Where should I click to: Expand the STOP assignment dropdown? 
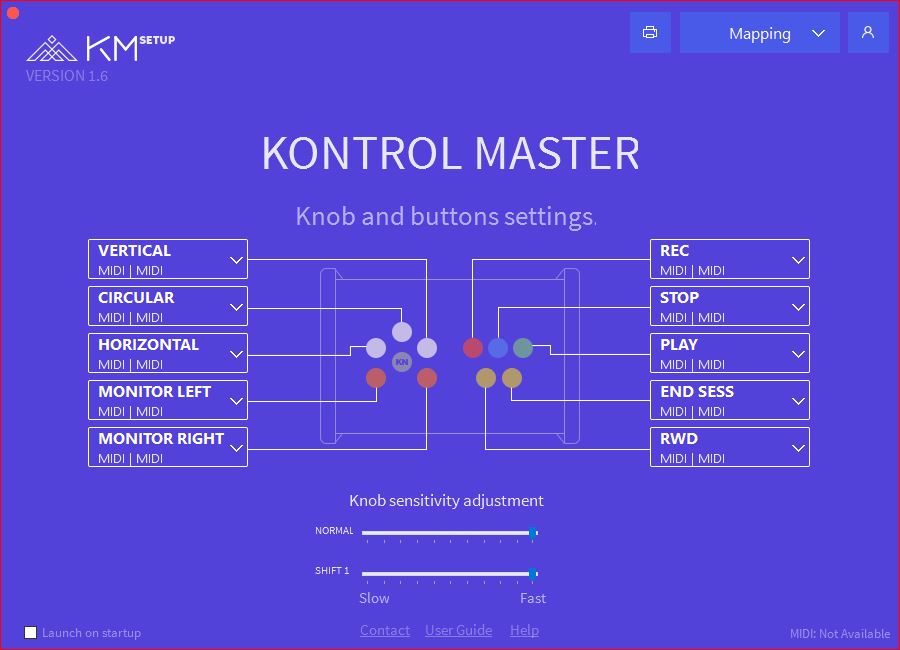[x=730, y=306]
